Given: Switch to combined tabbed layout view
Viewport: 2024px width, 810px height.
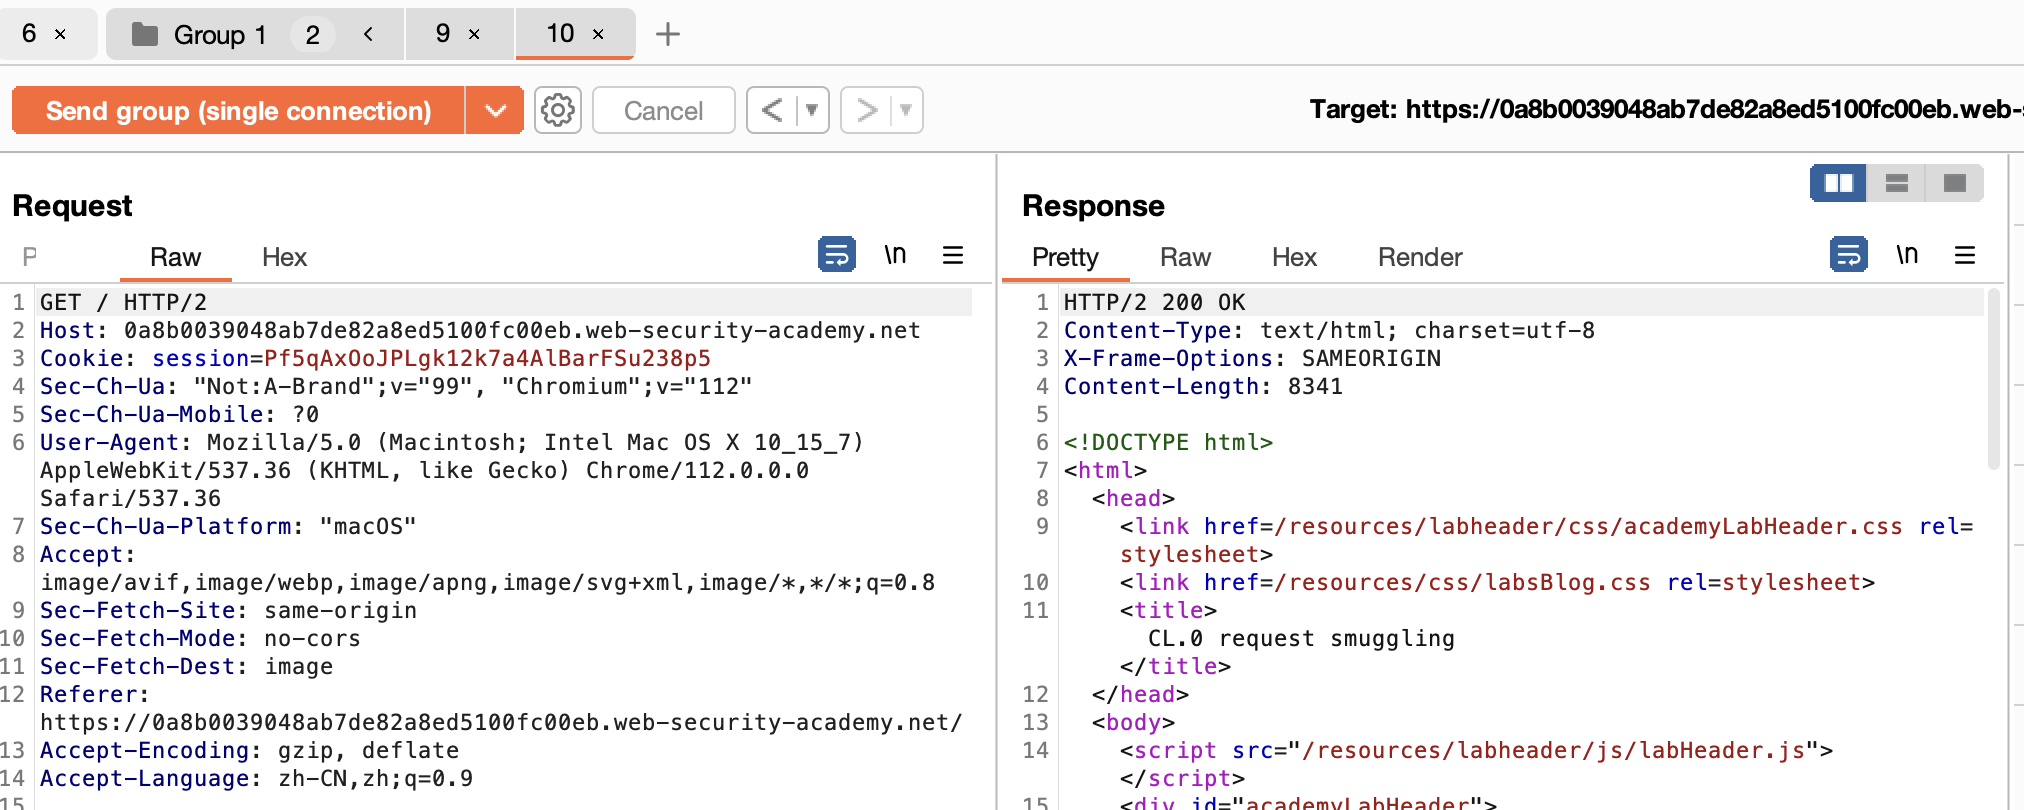Looking at the screenshot, I should pyautogui.click(x=1954, y=183).
